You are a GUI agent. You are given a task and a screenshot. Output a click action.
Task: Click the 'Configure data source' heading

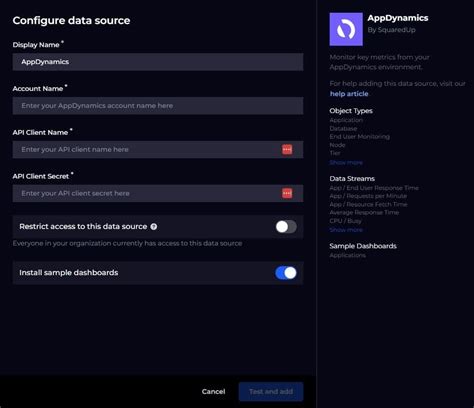click(x=71, y=21)
